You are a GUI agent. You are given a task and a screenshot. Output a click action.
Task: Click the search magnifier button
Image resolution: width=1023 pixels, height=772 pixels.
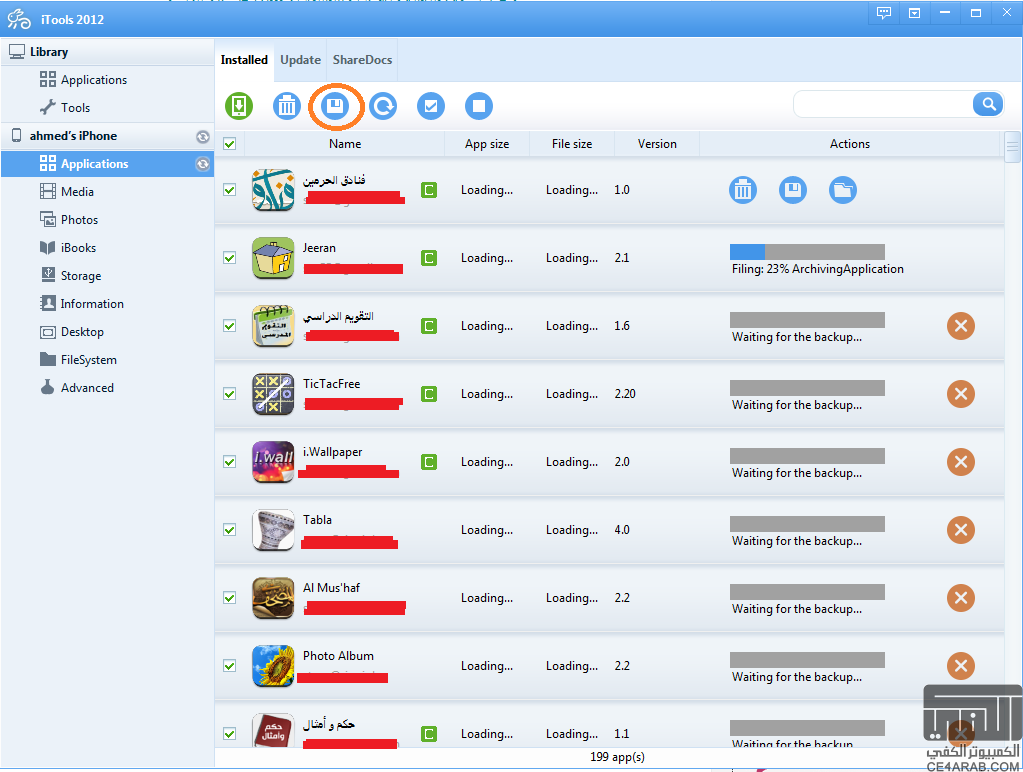(x=988, y=104)
